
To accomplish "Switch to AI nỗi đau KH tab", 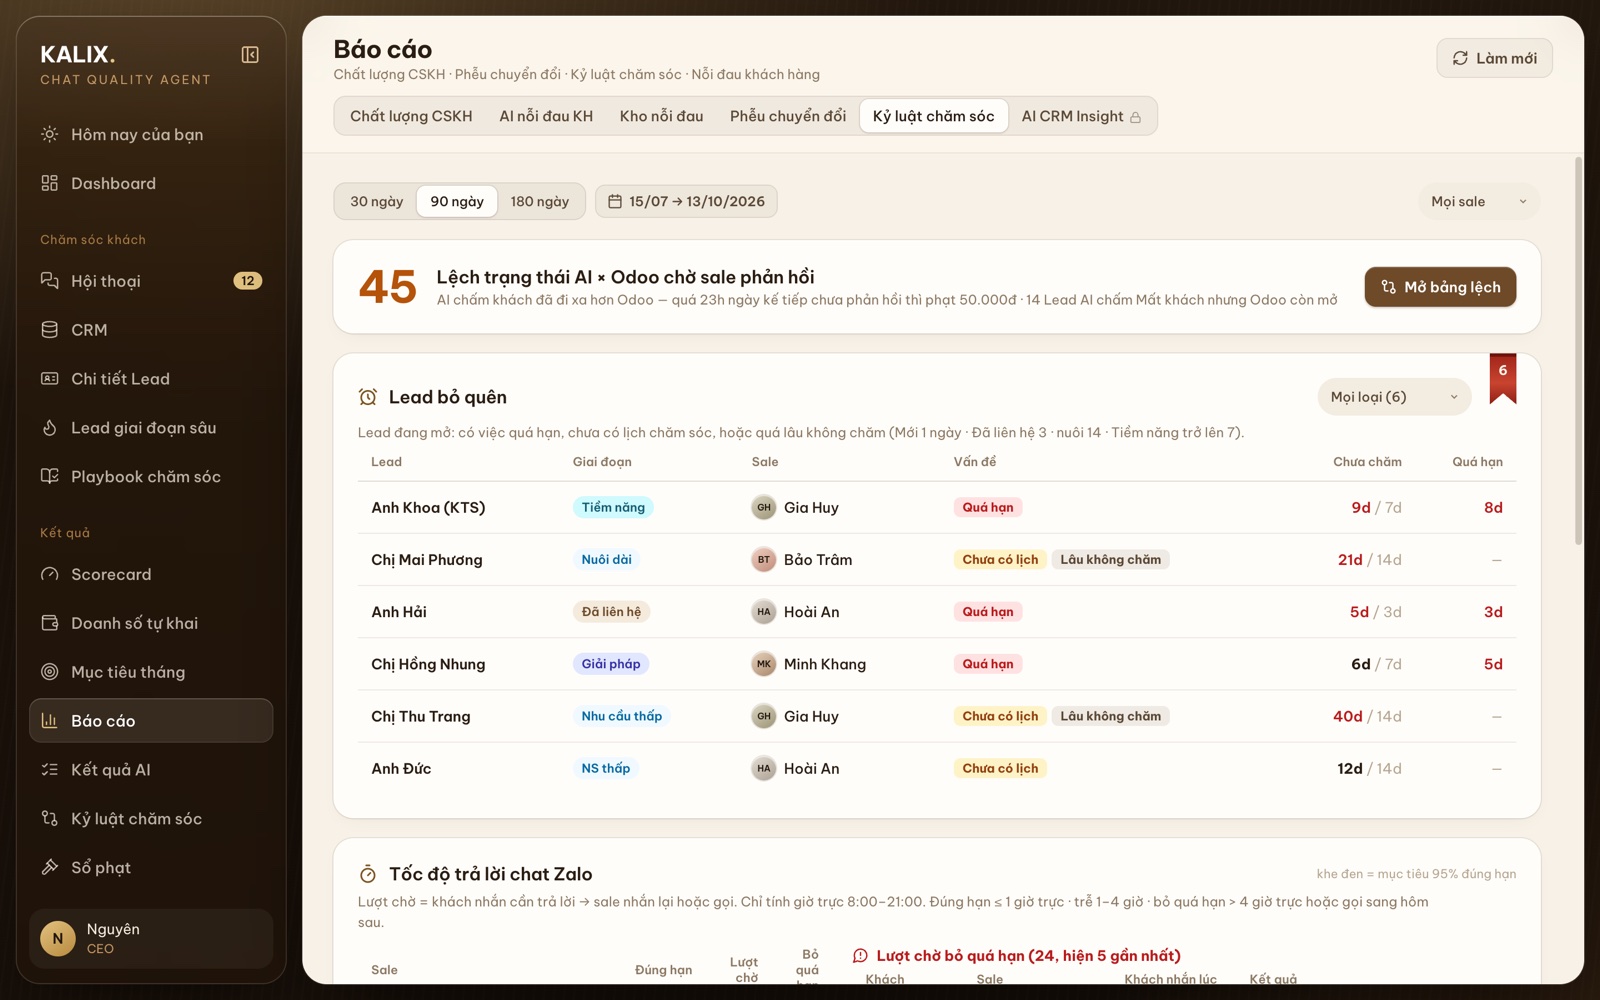I will [546, 116].
